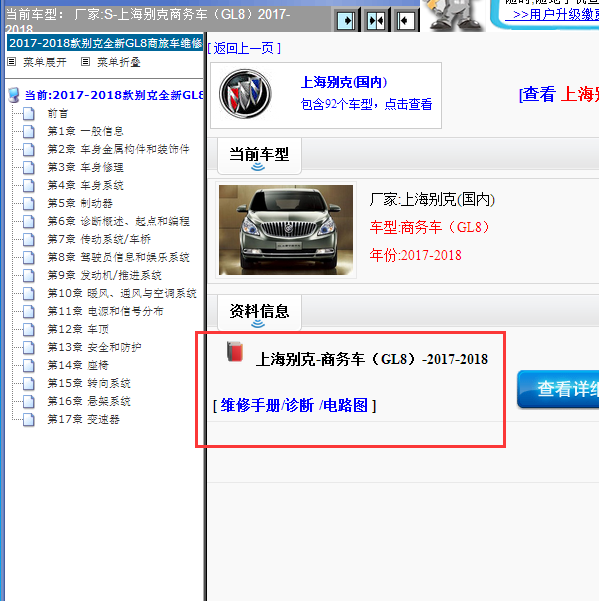Viewport: 599px width, 601px height.
Task: Click the 2017-2018款别克全新GL8商旅车维修 title bar
Action: 105,43
